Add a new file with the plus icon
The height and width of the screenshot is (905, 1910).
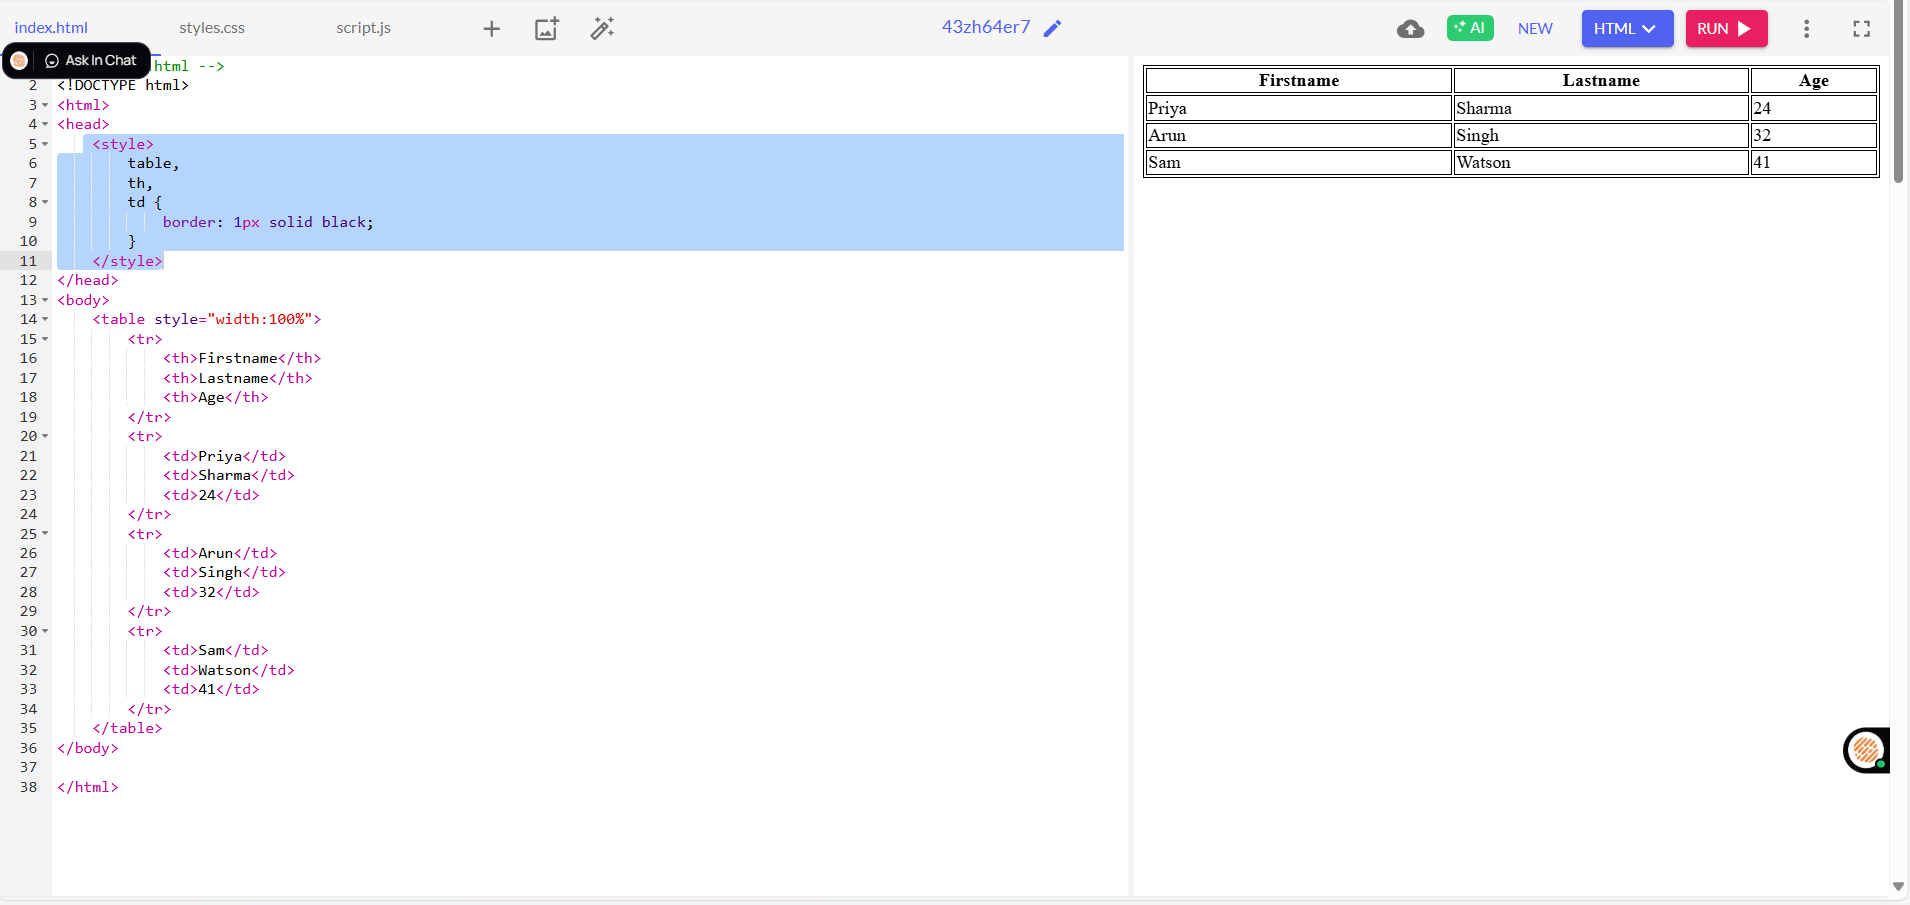(x=491, y=29)
